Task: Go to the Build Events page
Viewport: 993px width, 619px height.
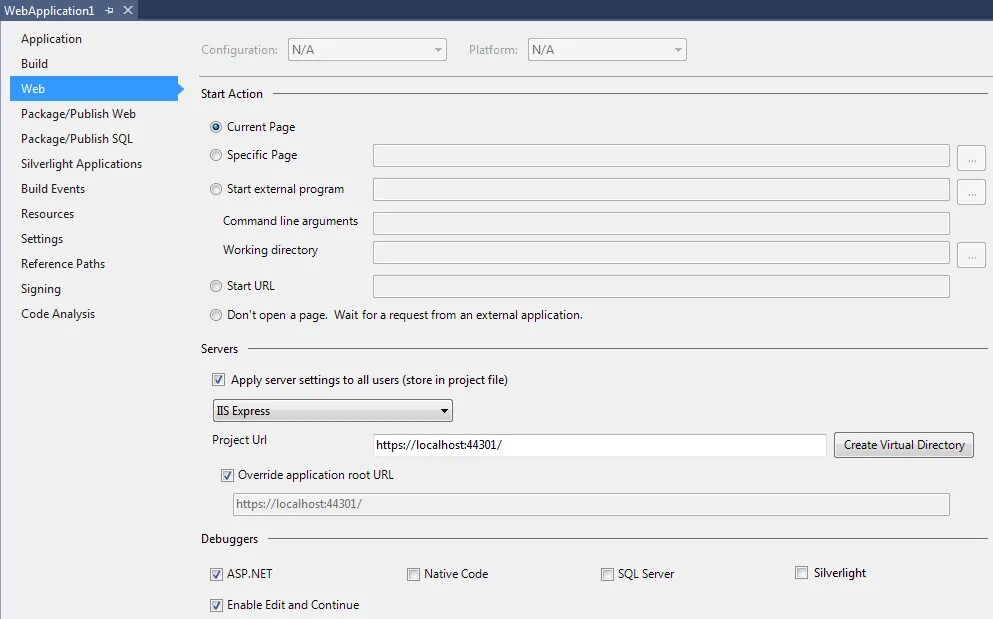Action: pos(53,189)
